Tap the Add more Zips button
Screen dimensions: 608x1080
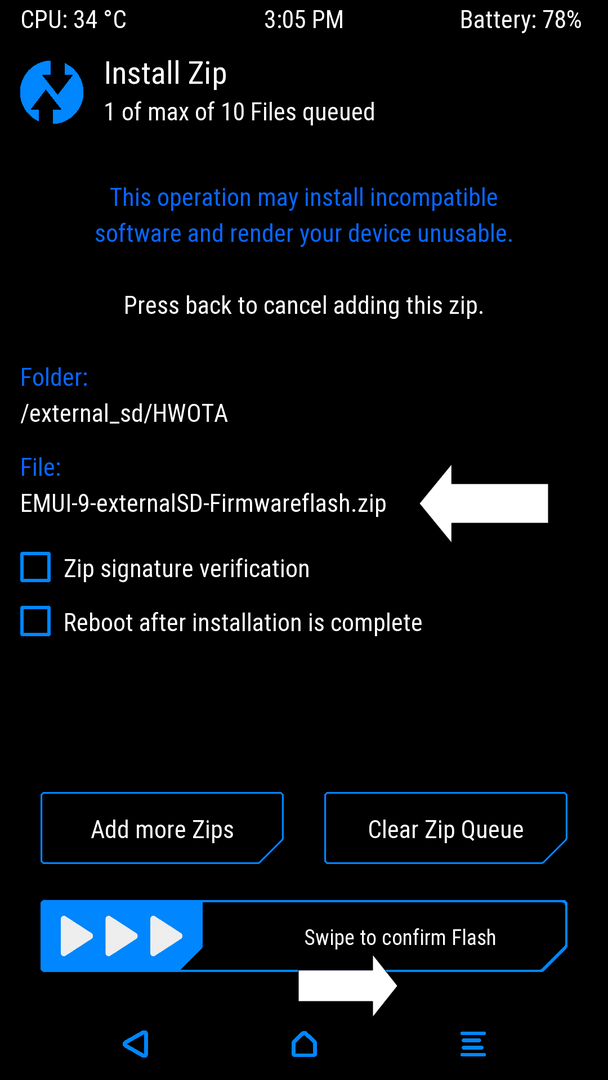162,828
